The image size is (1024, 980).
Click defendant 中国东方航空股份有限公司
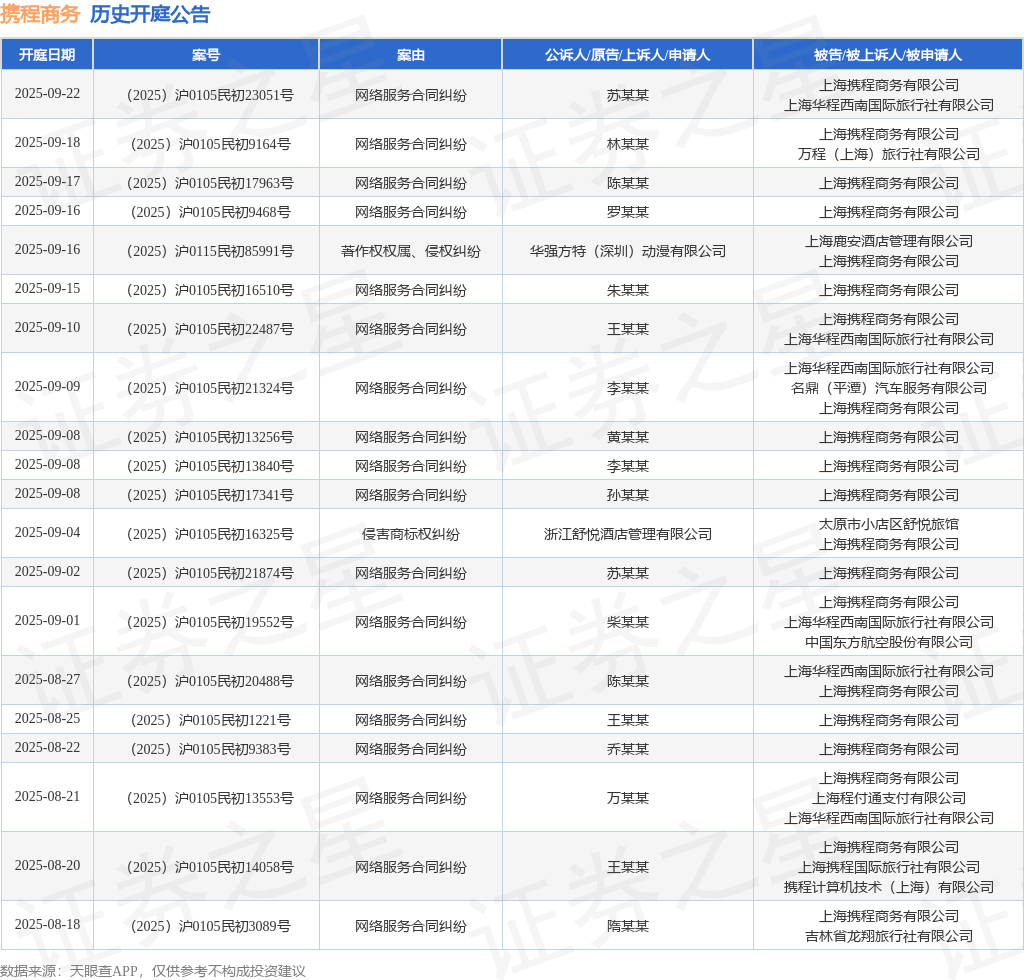coord(889,642)
